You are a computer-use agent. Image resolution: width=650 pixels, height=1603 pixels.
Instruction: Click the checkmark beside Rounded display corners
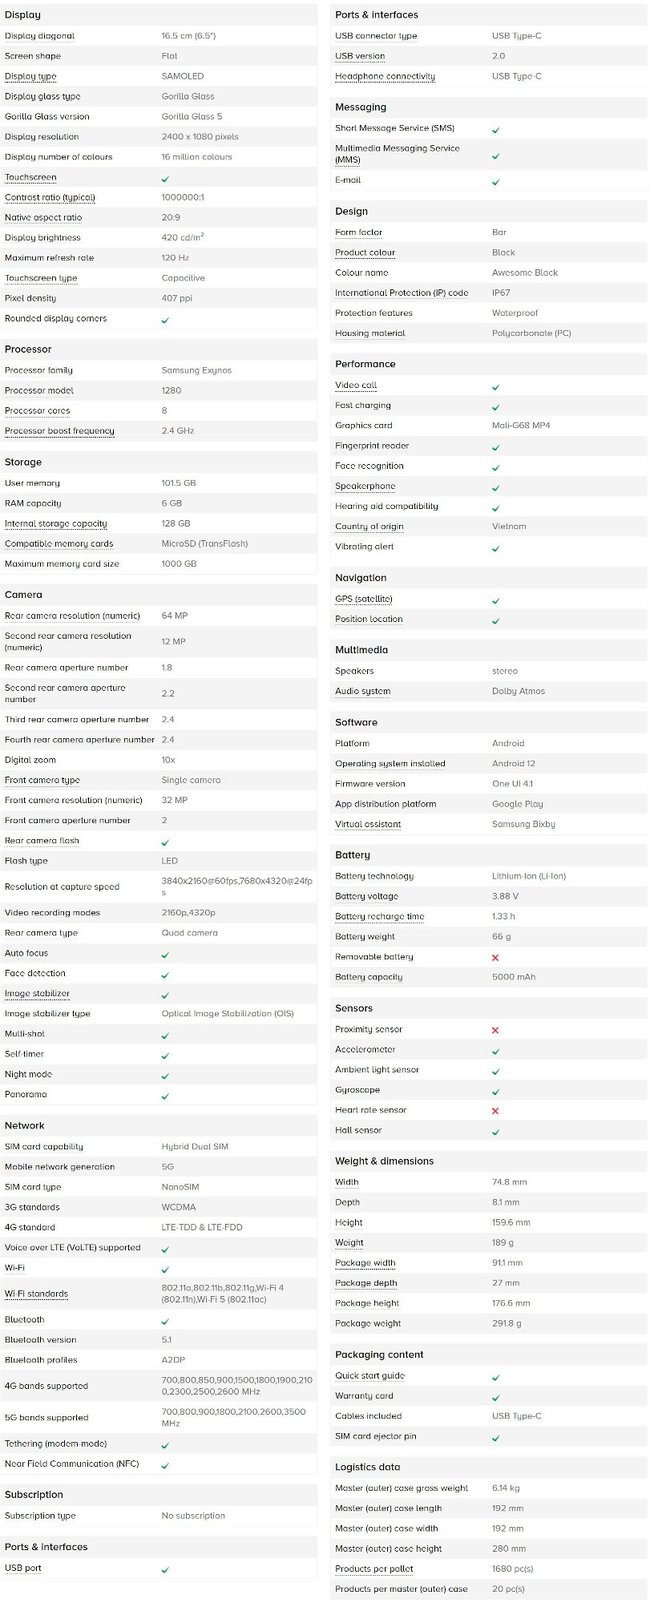[165, 320]
